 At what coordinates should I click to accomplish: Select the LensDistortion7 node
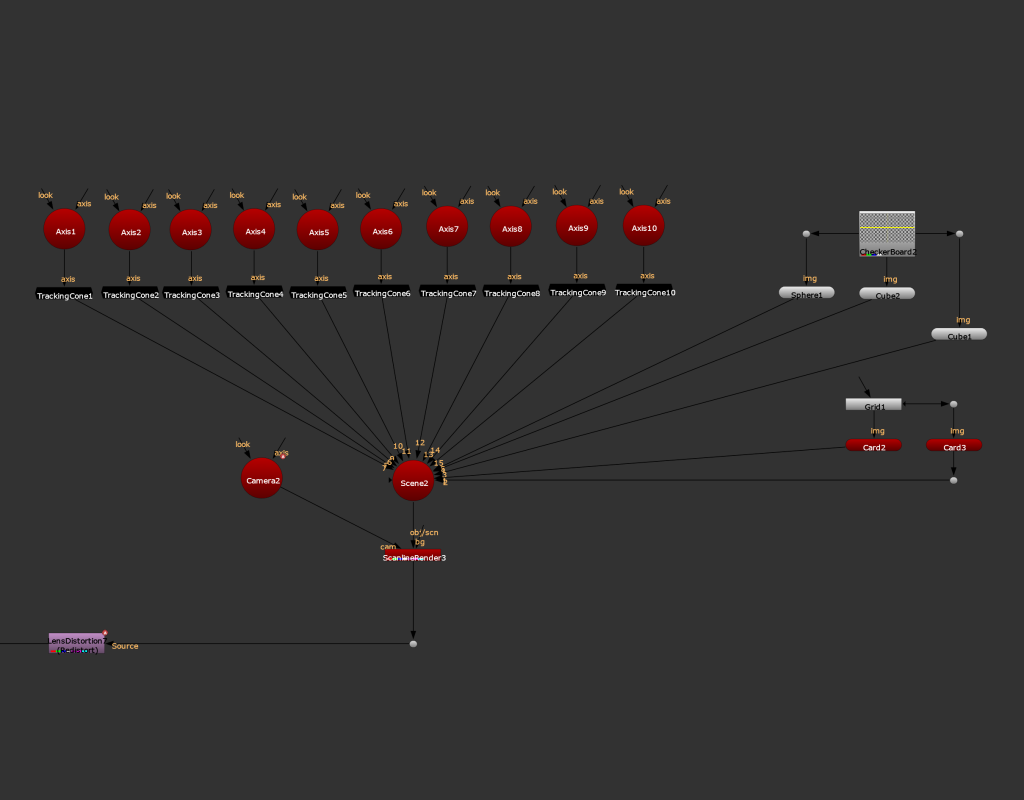(76, 643)
